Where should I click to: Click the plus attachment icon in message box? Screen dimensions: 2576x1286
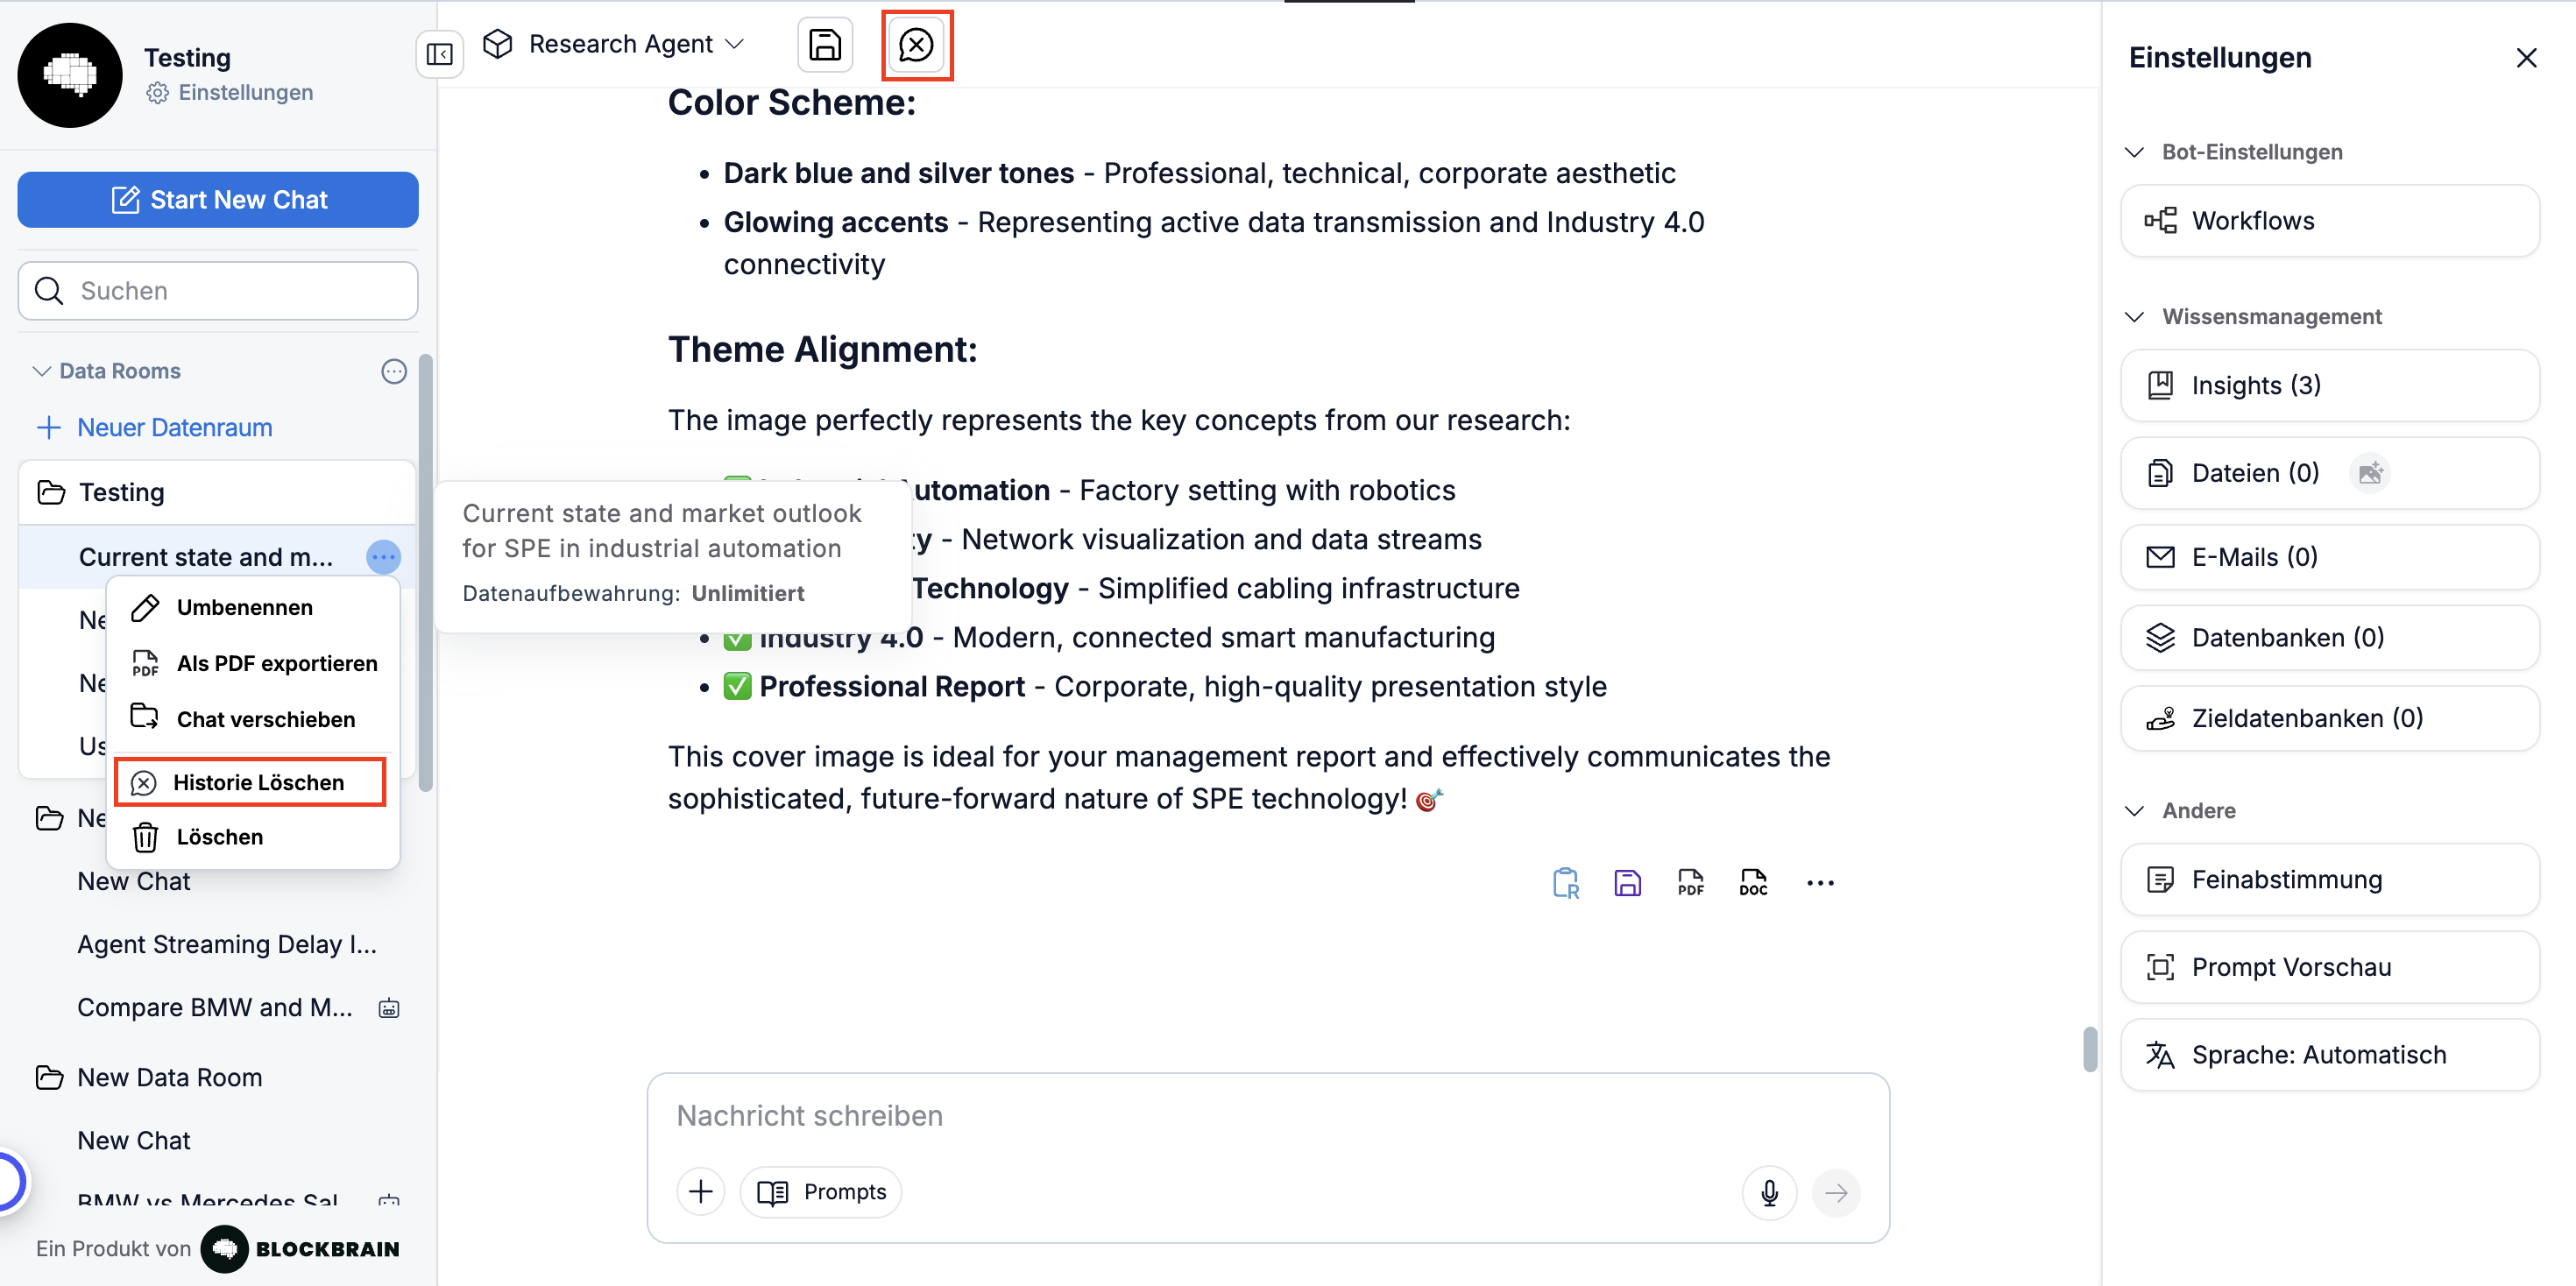701,1192
